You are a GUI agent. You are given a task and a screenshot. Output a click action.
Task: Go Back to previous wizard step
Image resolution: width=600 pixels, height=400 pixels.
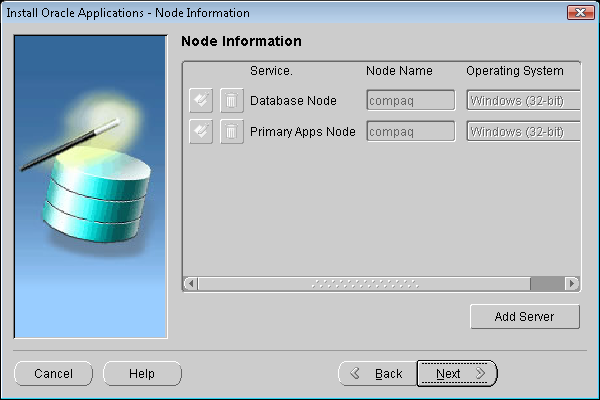pyautogui.click(x=378, y=373)
